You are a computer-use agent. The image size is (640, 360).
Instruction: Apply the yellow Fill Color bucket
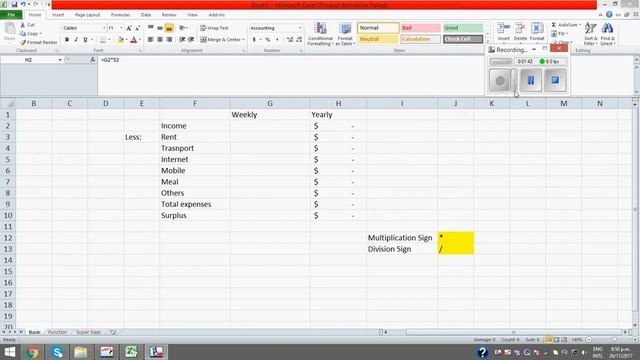(120, 40)
